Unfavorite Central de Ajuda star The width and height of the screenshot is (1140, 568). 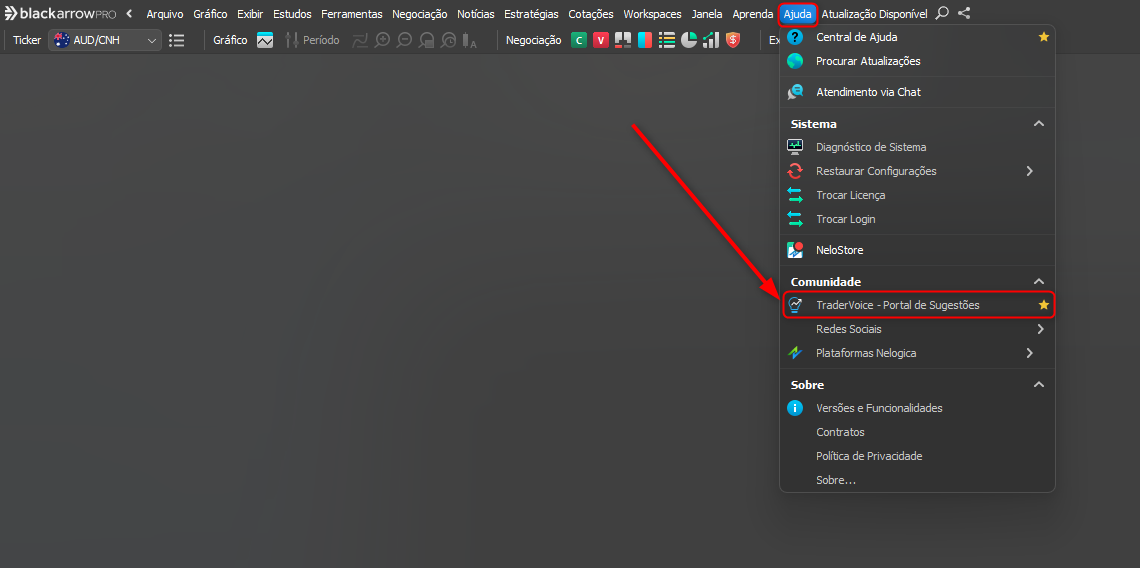pyautogui.click(x=1043, y=36)
